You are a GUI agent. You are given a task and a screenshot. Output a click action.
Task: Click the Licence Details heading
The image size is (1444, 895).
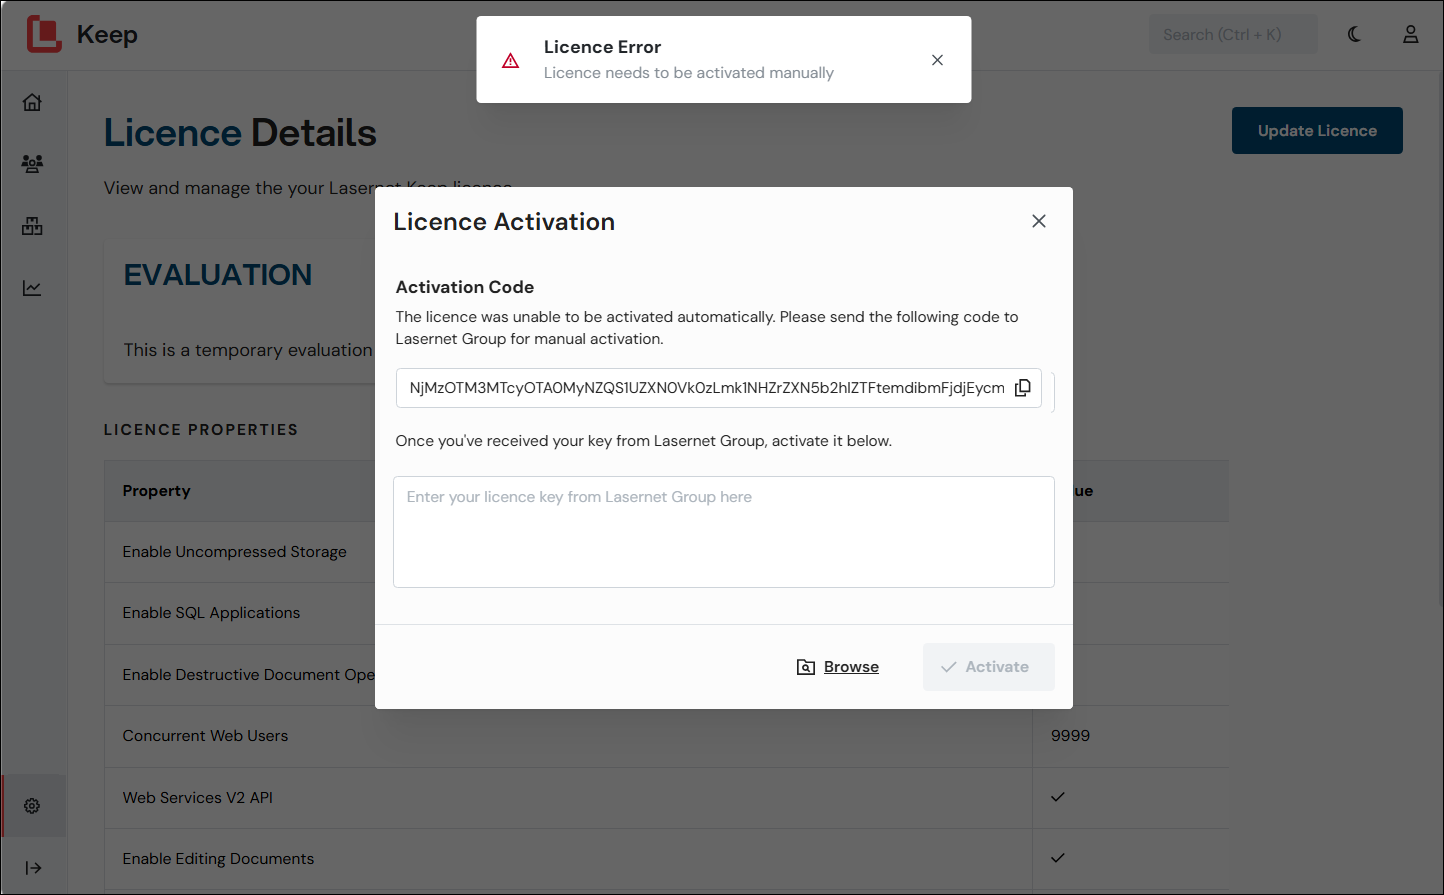tap(240, 133)
